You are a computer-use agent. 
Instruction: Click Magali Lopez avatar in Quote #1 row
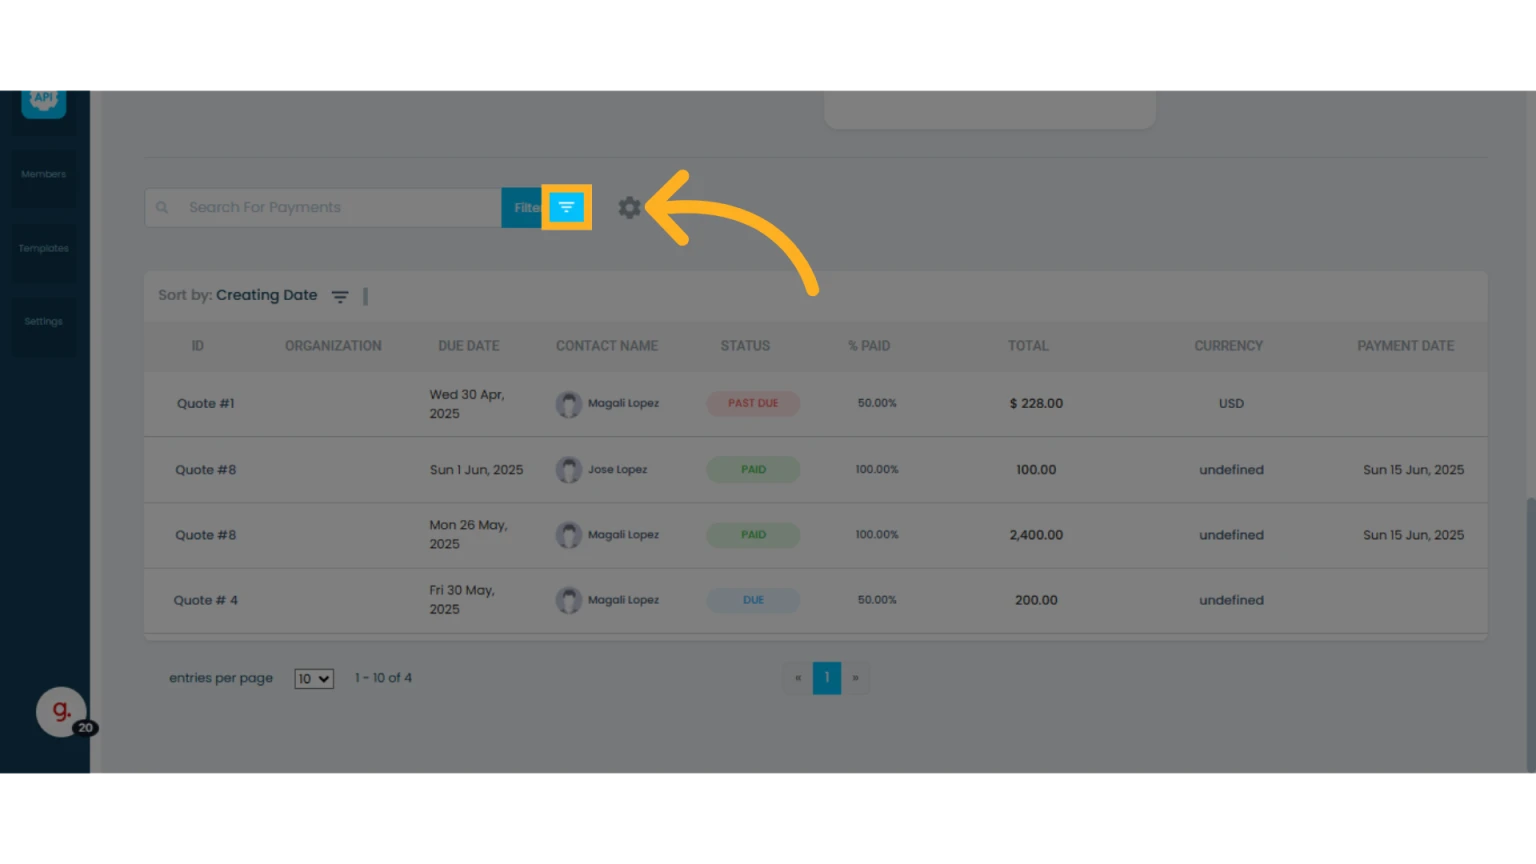click(568, 404)
